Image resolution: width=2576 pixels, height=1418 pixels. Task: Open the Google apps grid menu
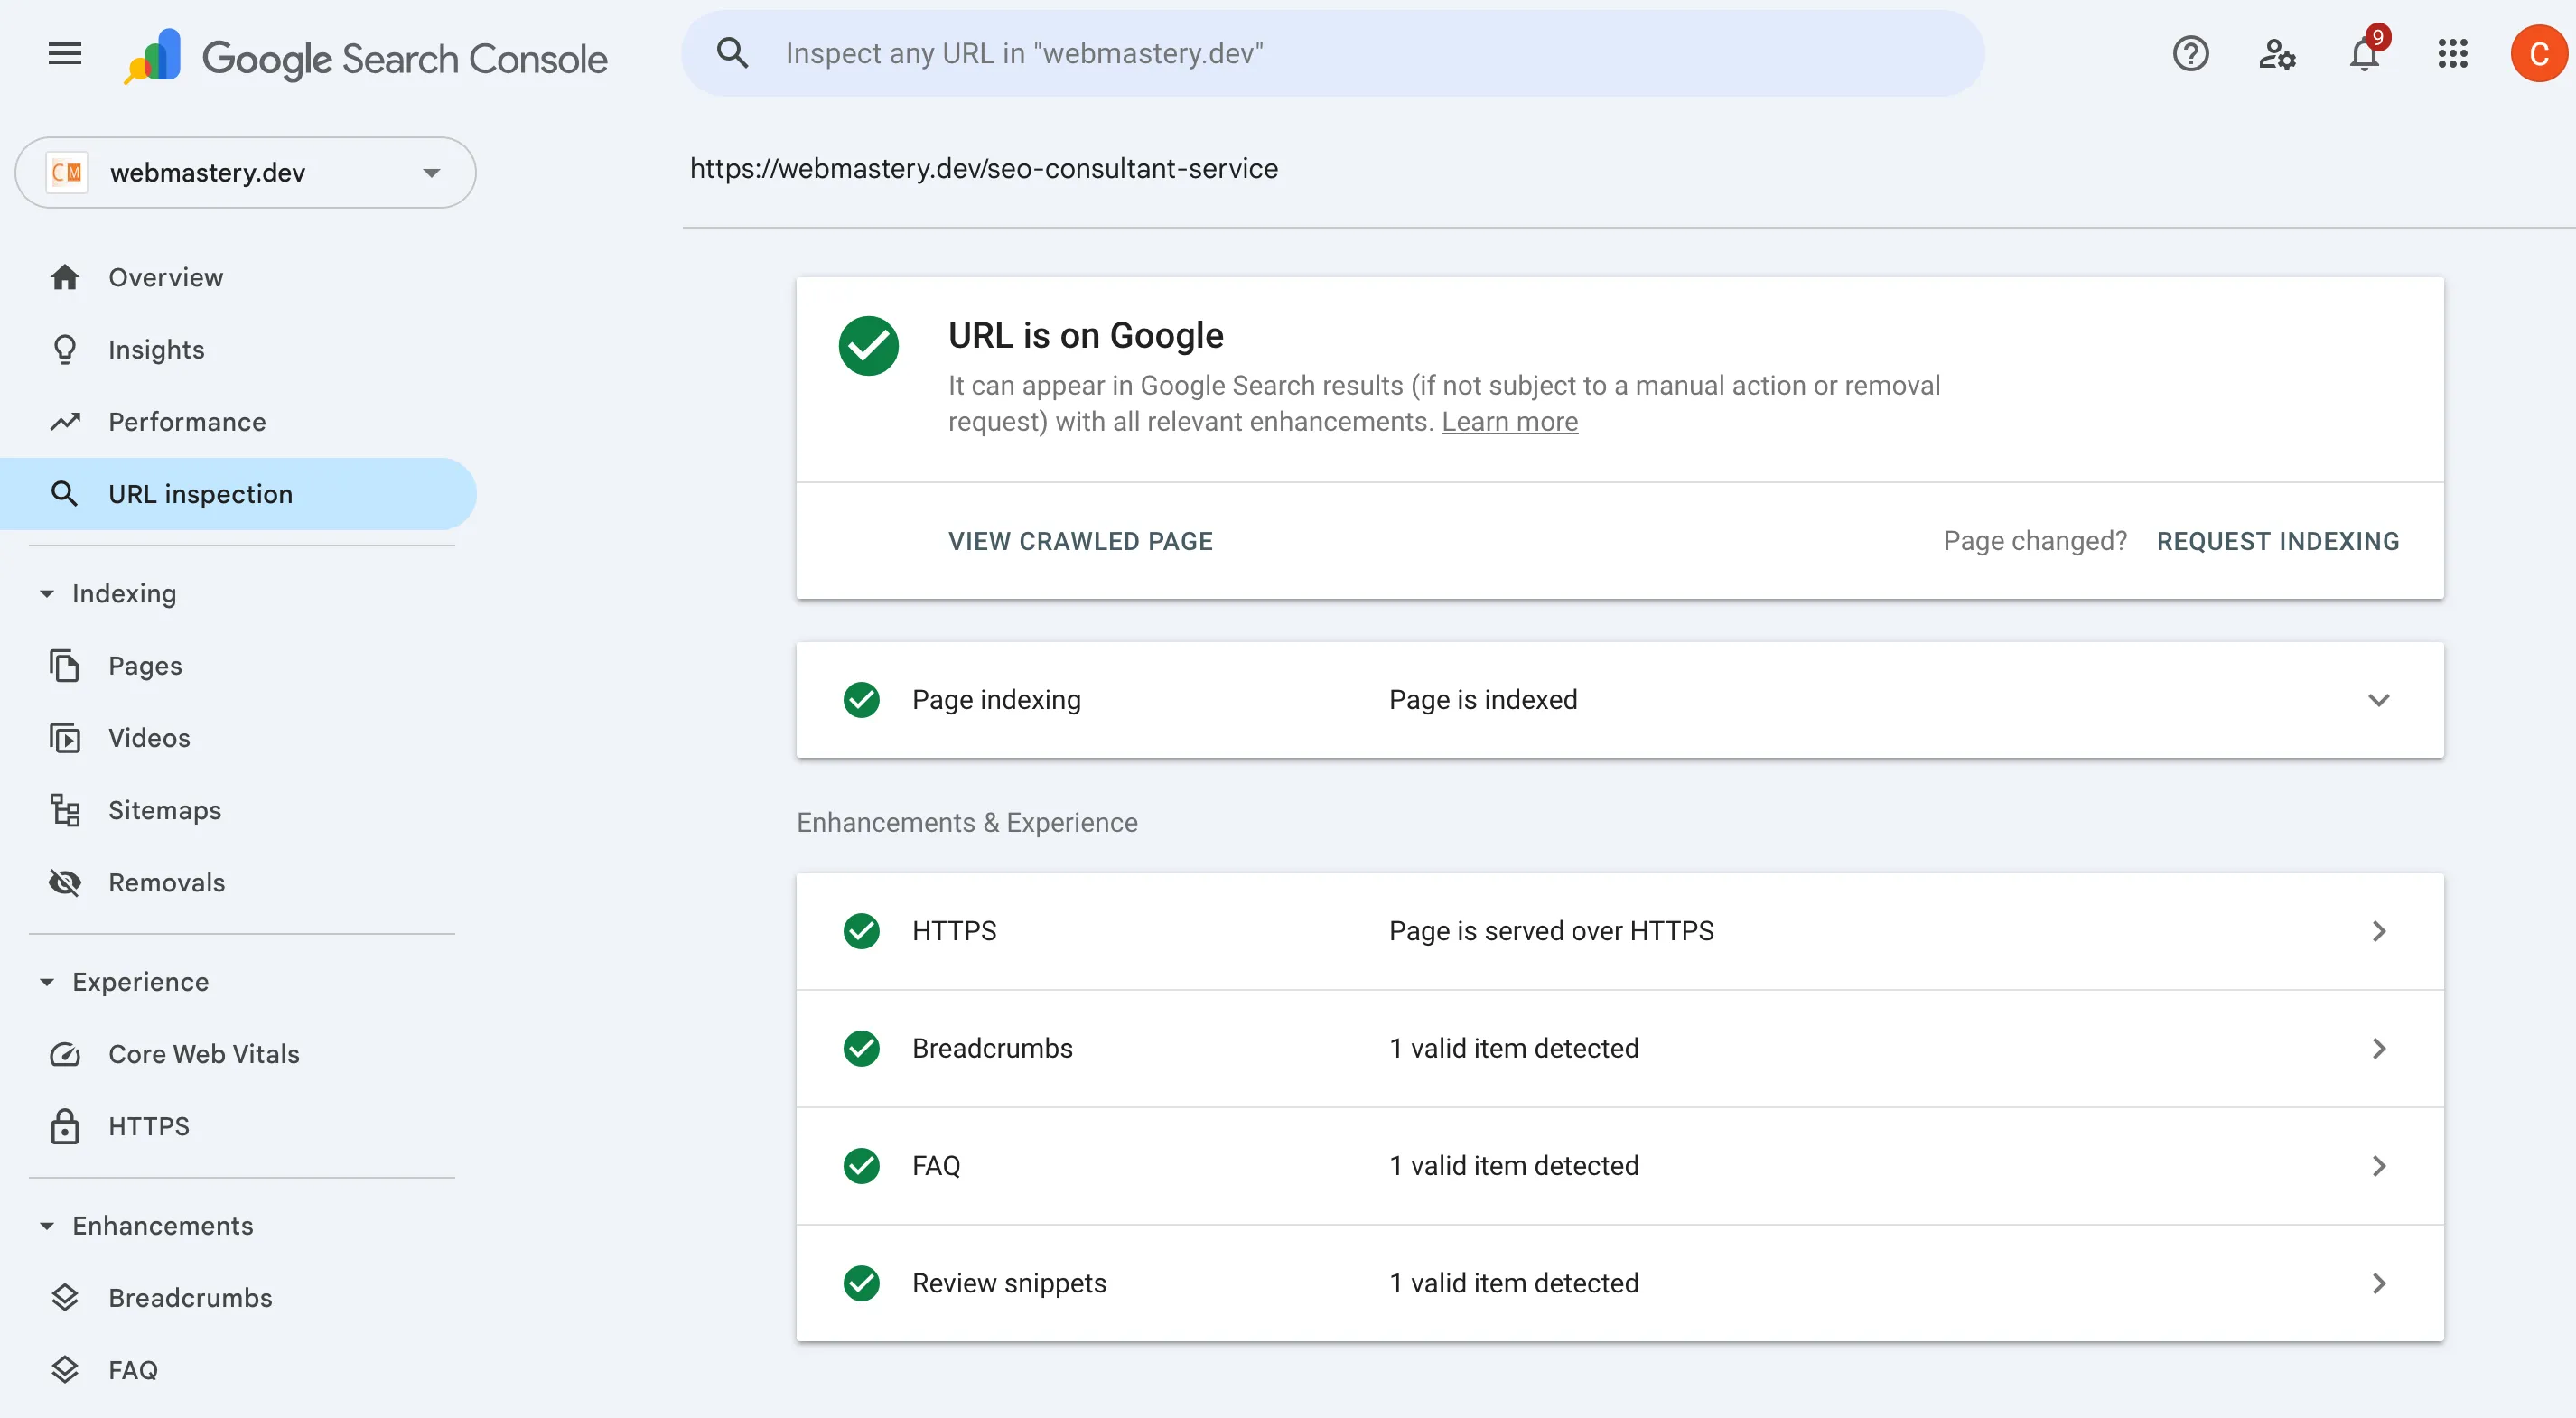(x=2452, y=54)
